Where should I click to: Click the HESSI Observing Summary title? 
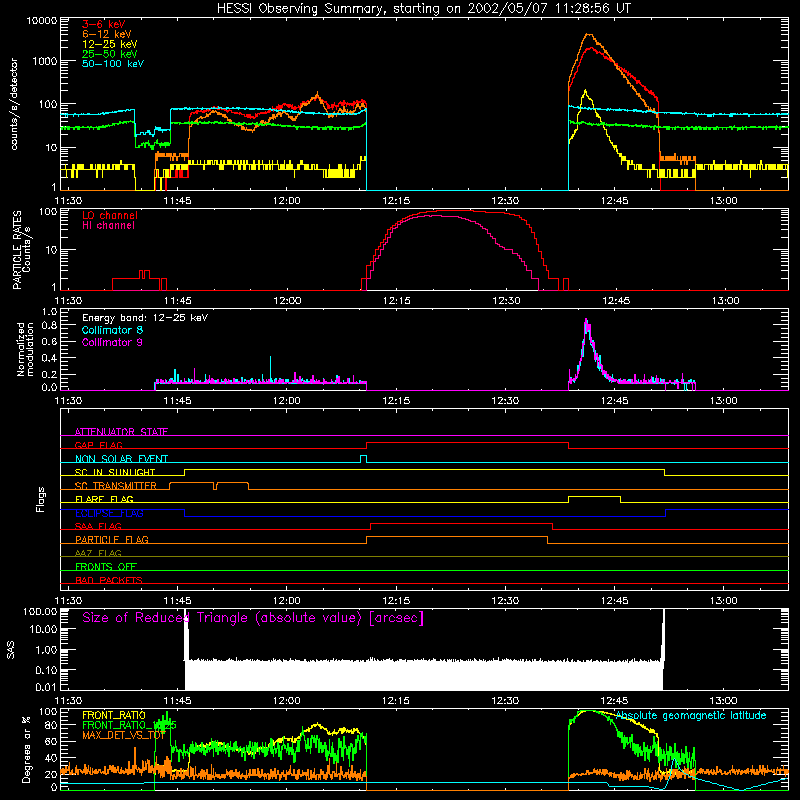coord(423,9)
